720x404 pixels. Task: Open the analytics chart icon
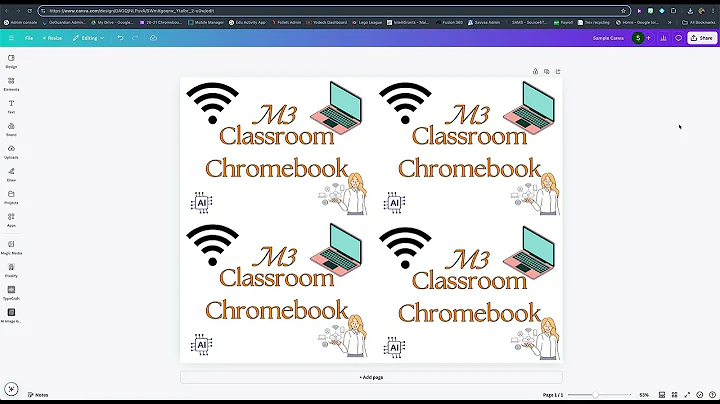tap(664, 38)
